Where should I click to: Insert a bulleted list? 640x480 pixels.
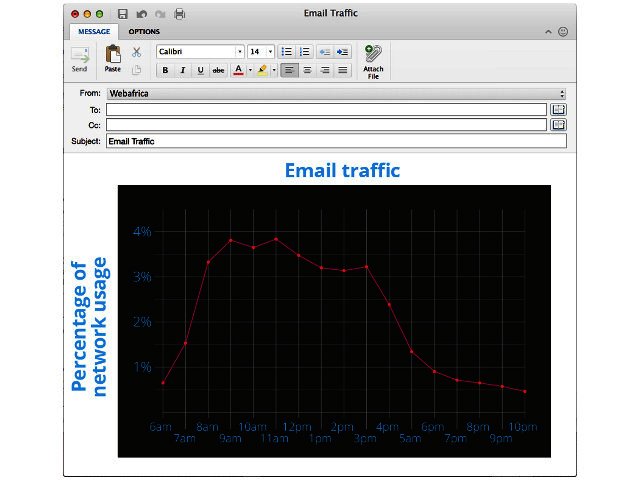pos(286,51)
